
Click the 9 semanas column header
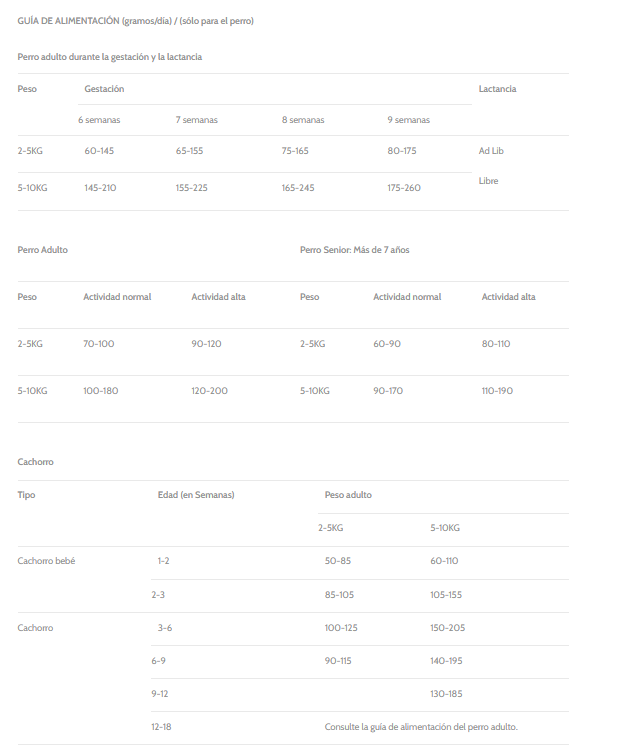pyautogui.click(x=408, y=120)
